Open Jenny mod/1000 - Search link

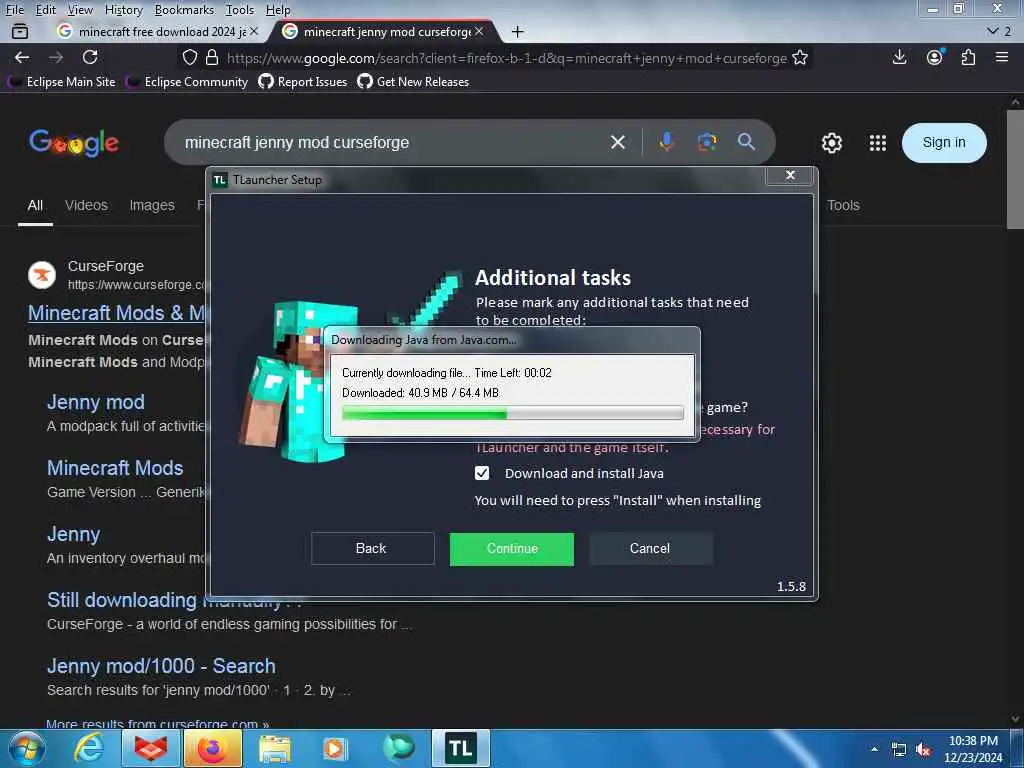161,666
